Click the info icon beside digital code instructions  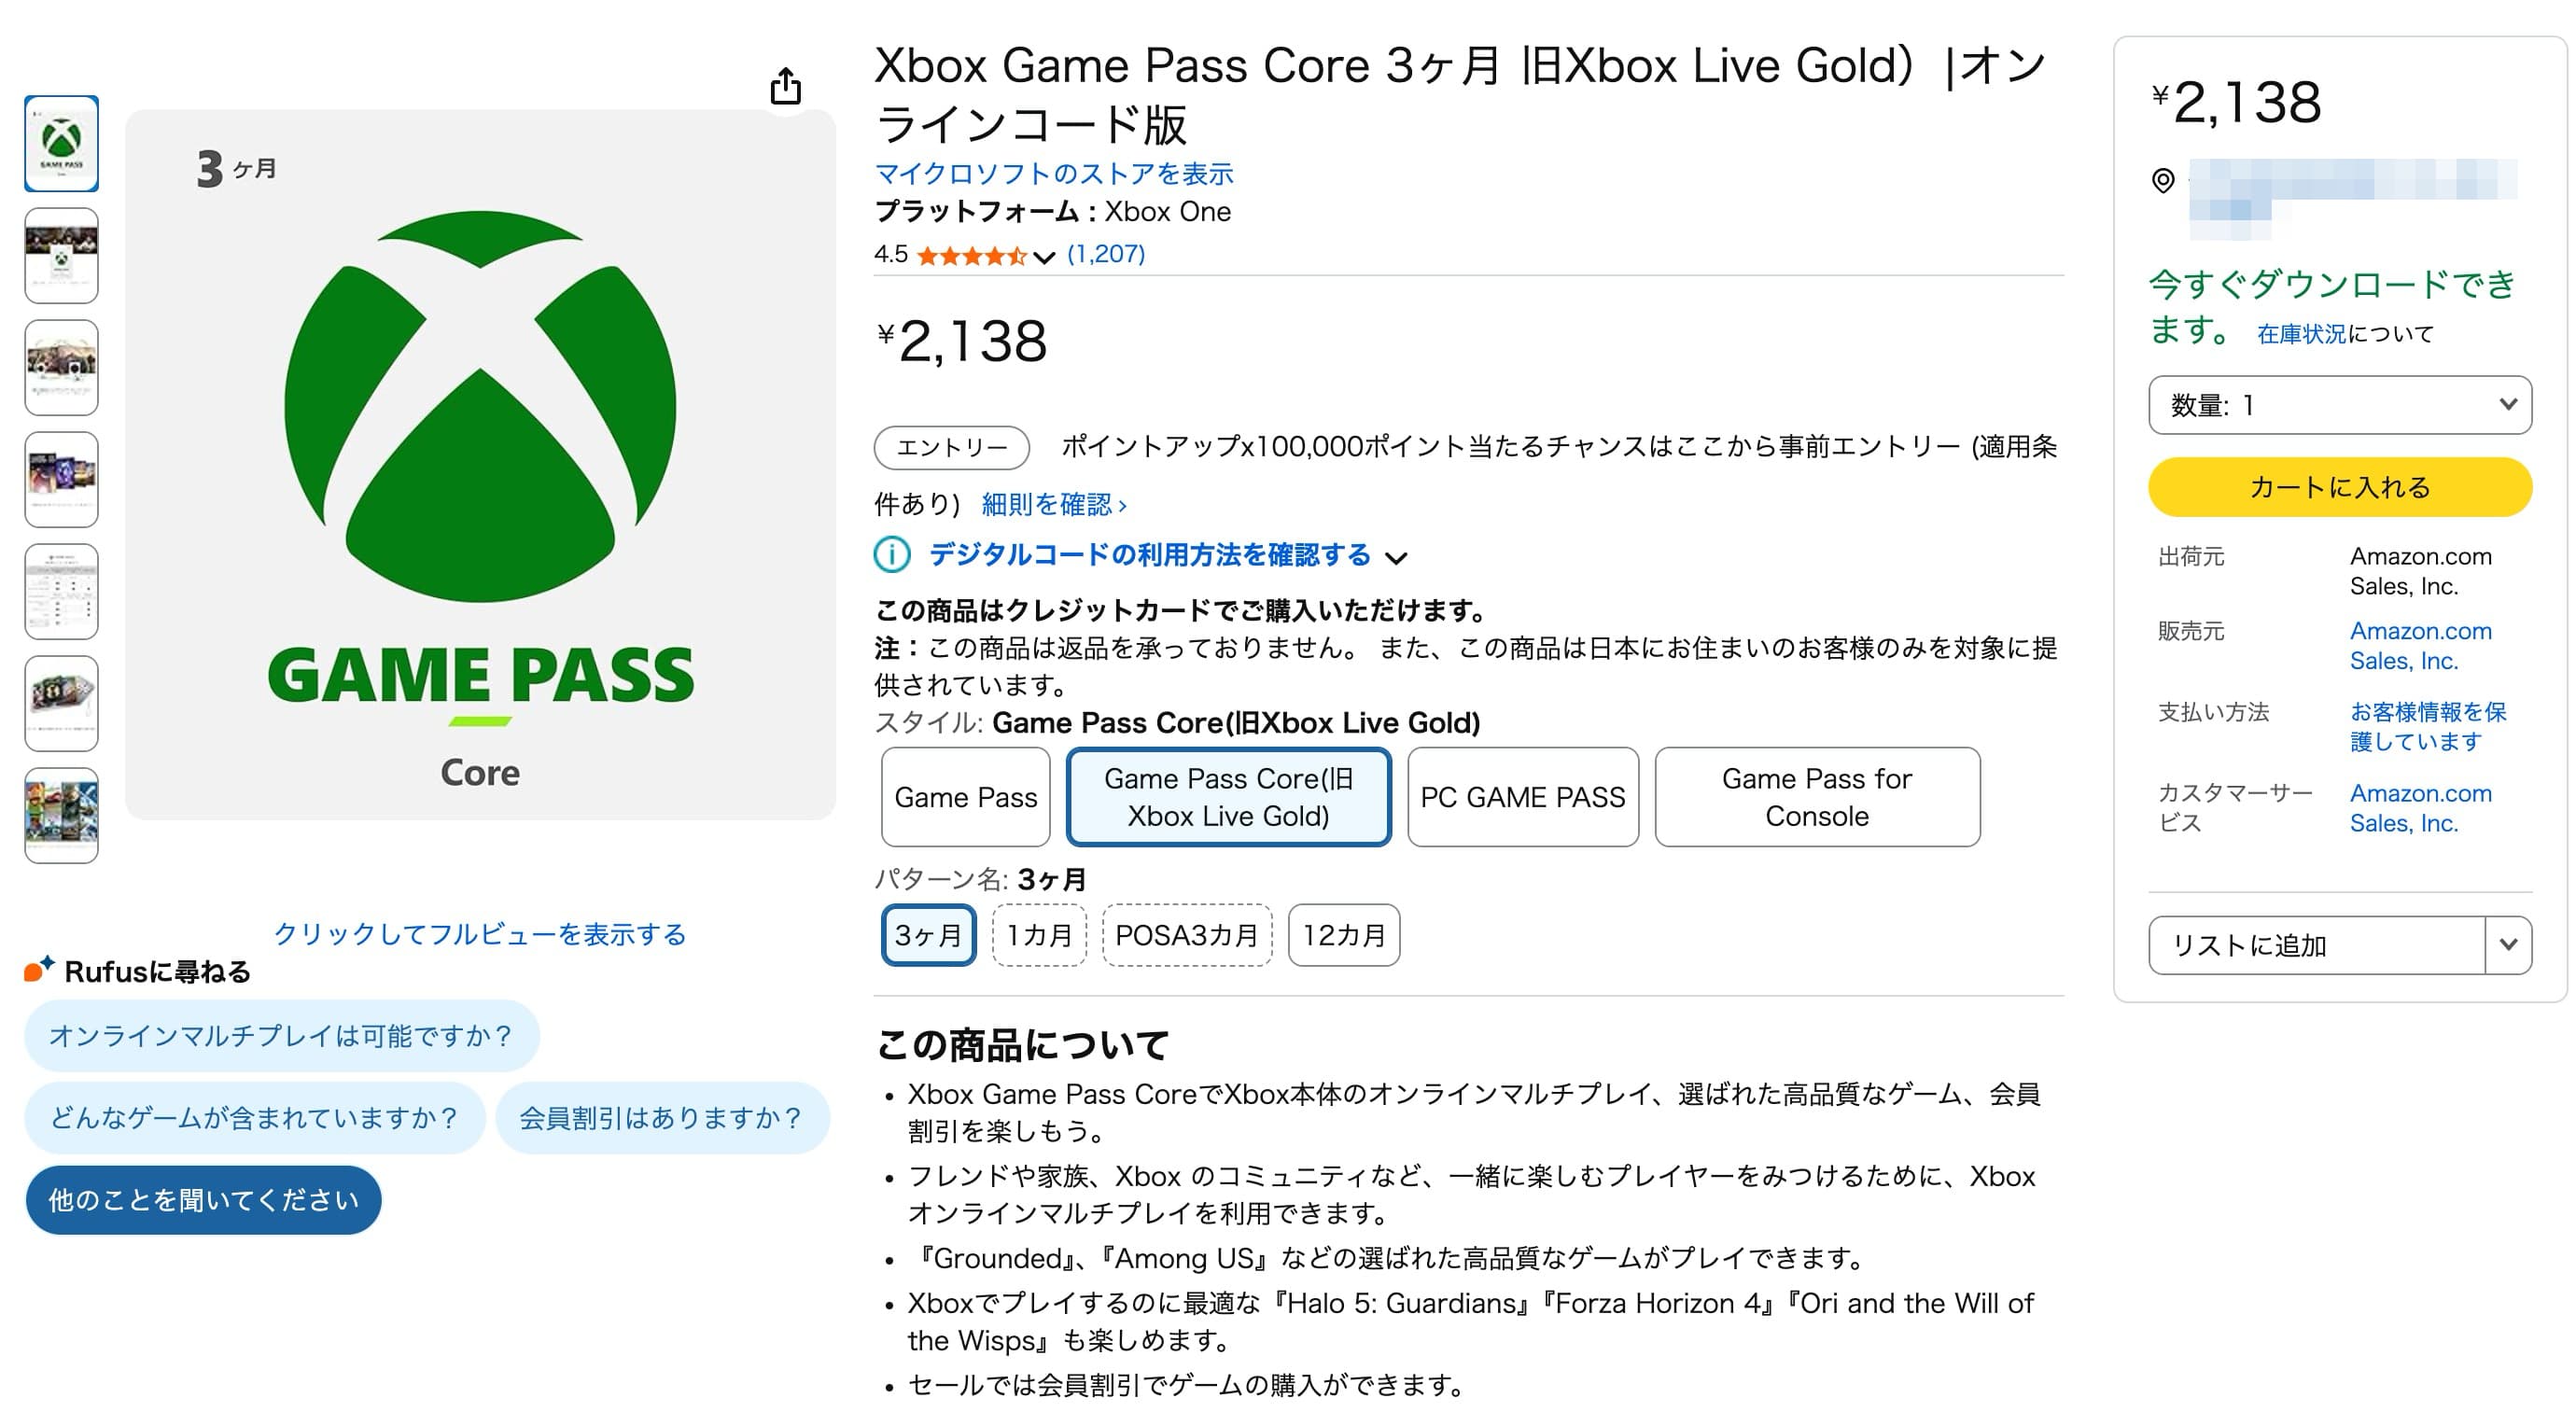(x=891, y=554)
